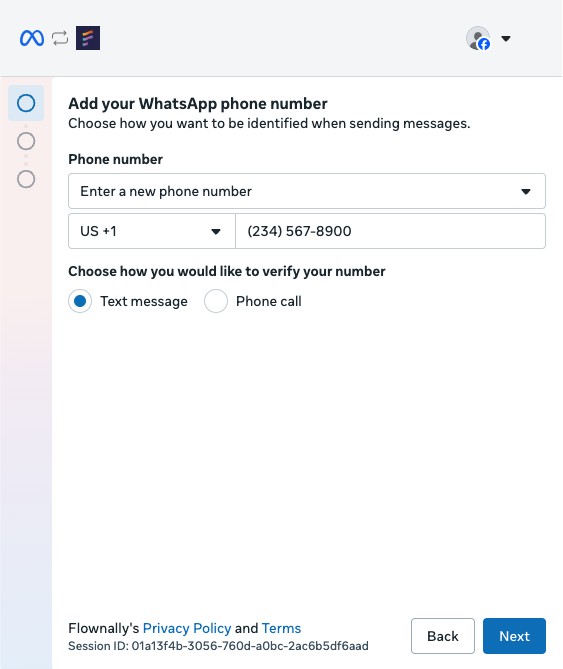Viewport: 563px width, 669px height.
Task: Click the Back button
Action: pyautogui.click(x=443, y=636)
